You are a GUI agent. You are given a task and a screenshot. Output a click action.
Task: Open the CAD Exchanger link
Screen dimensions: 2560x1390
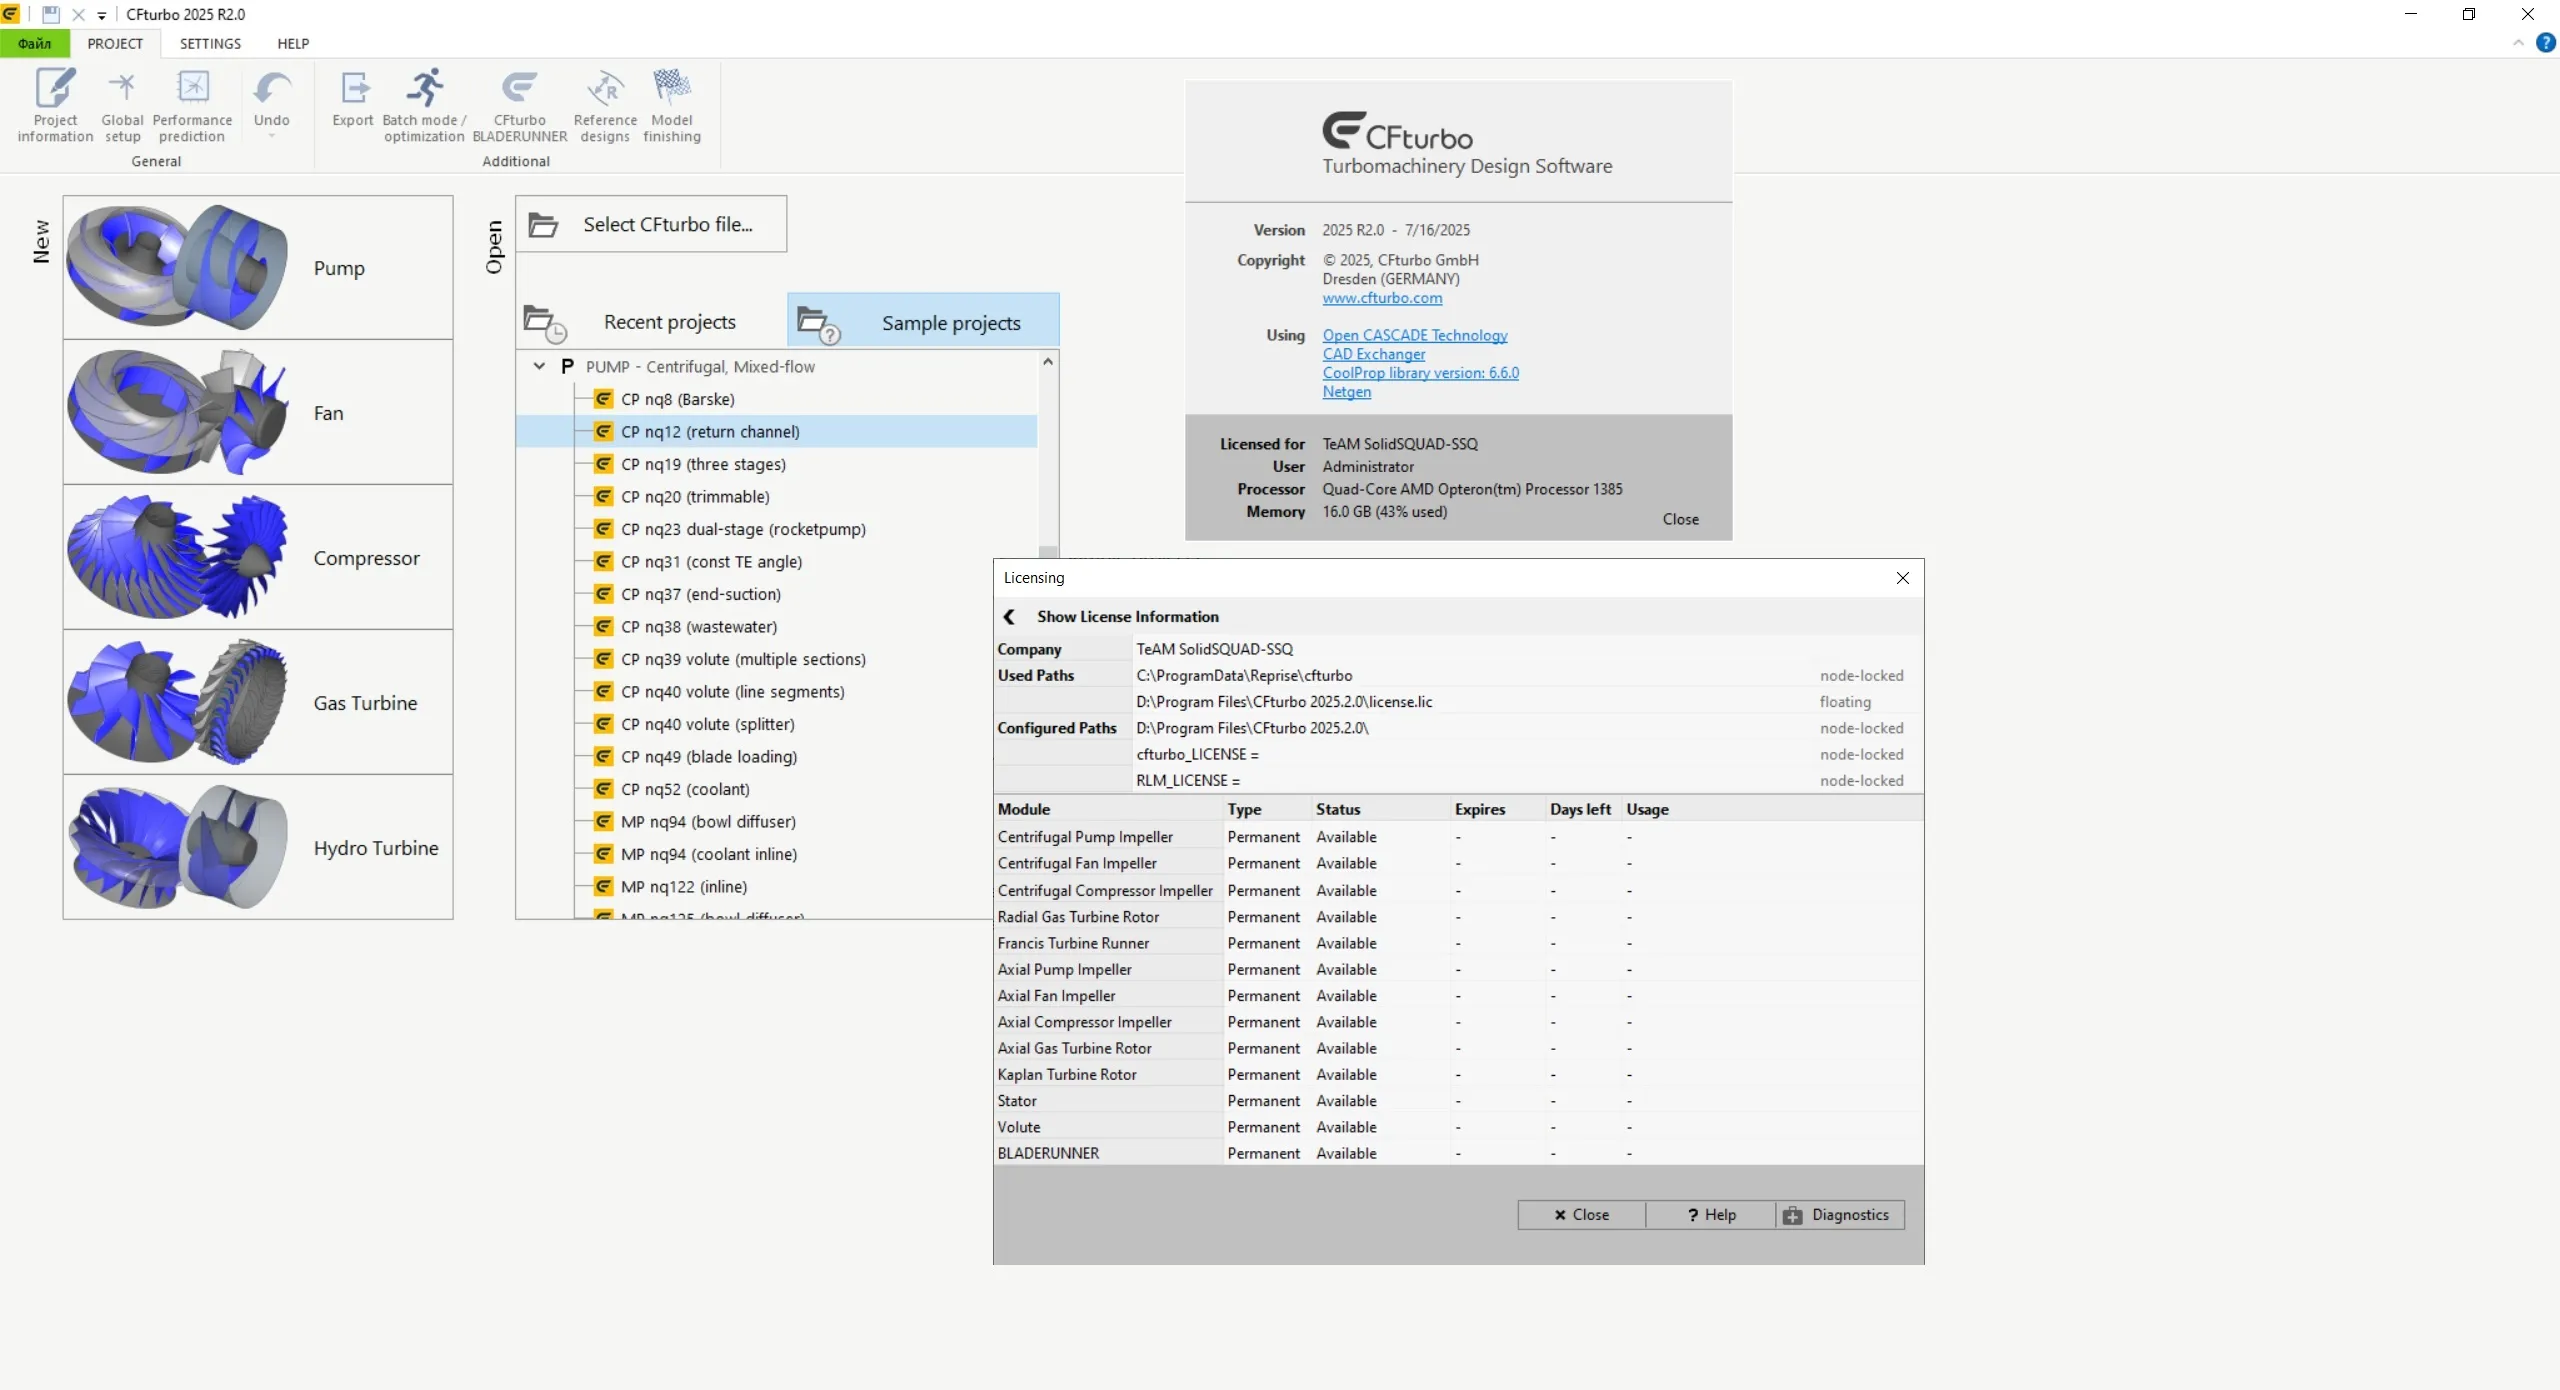(1373, 354)
